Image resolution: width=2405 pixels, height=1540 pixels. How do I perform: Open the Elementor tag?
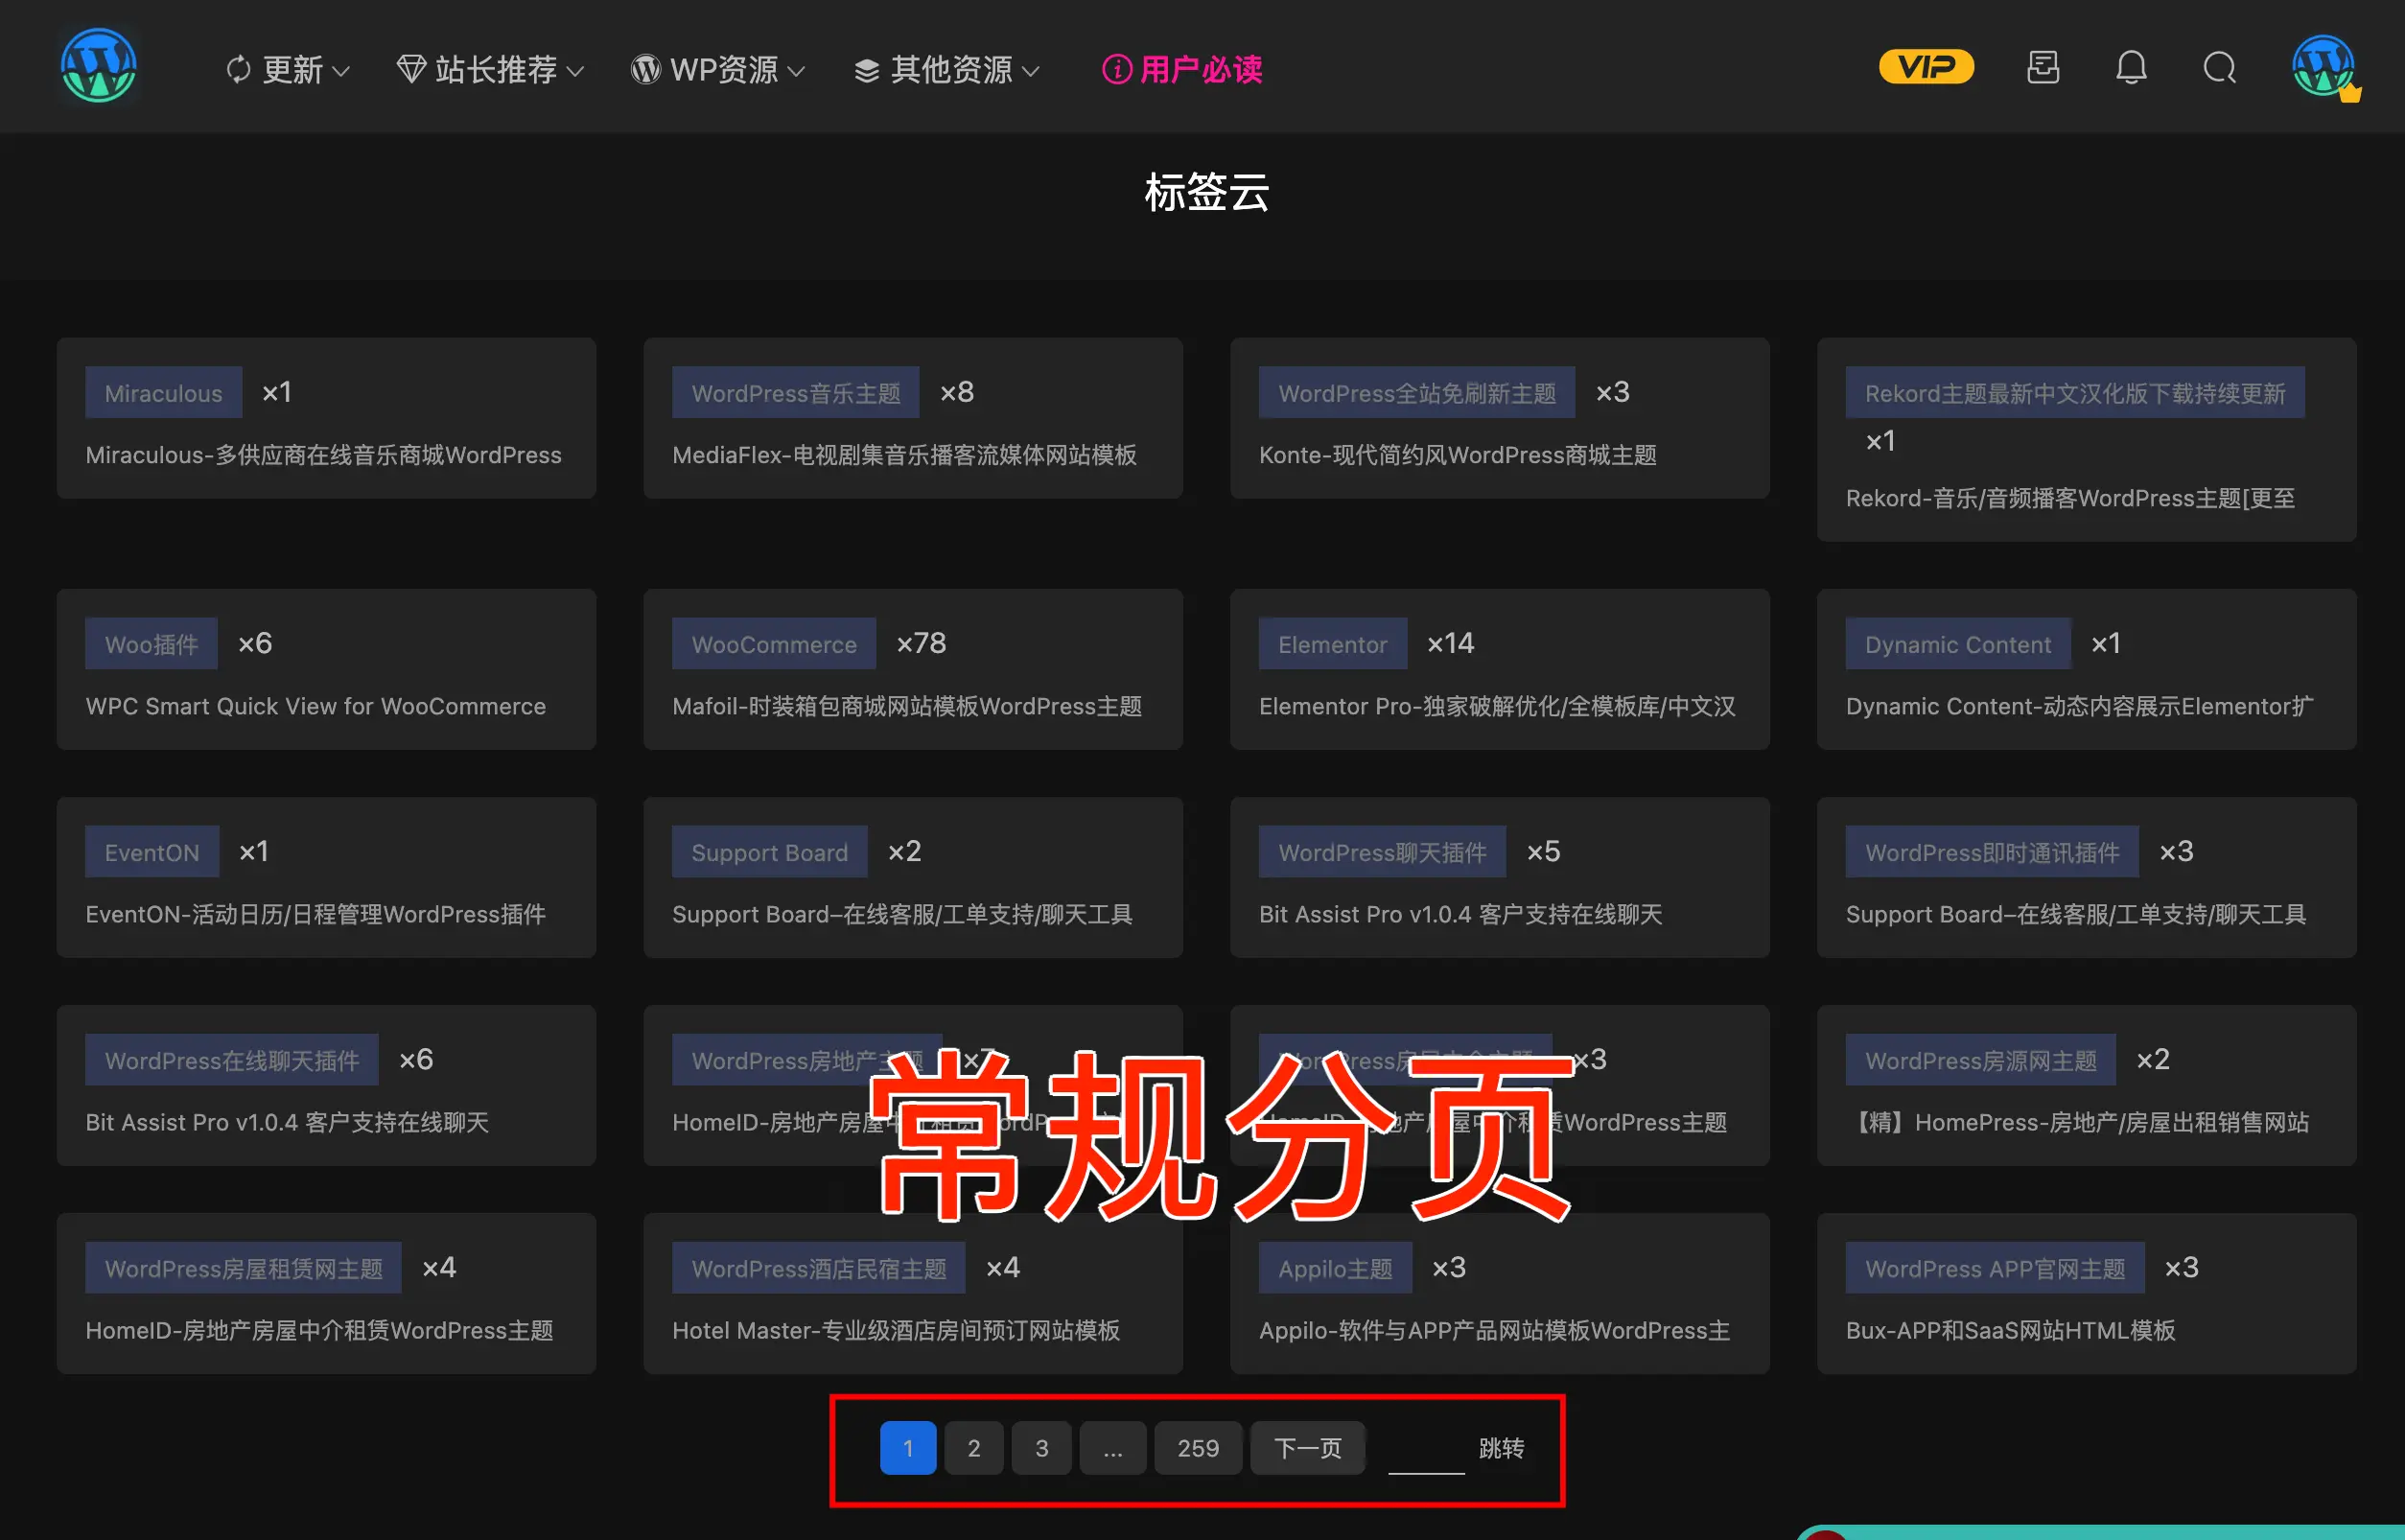pyautogui.click(x=1333, y=643)
